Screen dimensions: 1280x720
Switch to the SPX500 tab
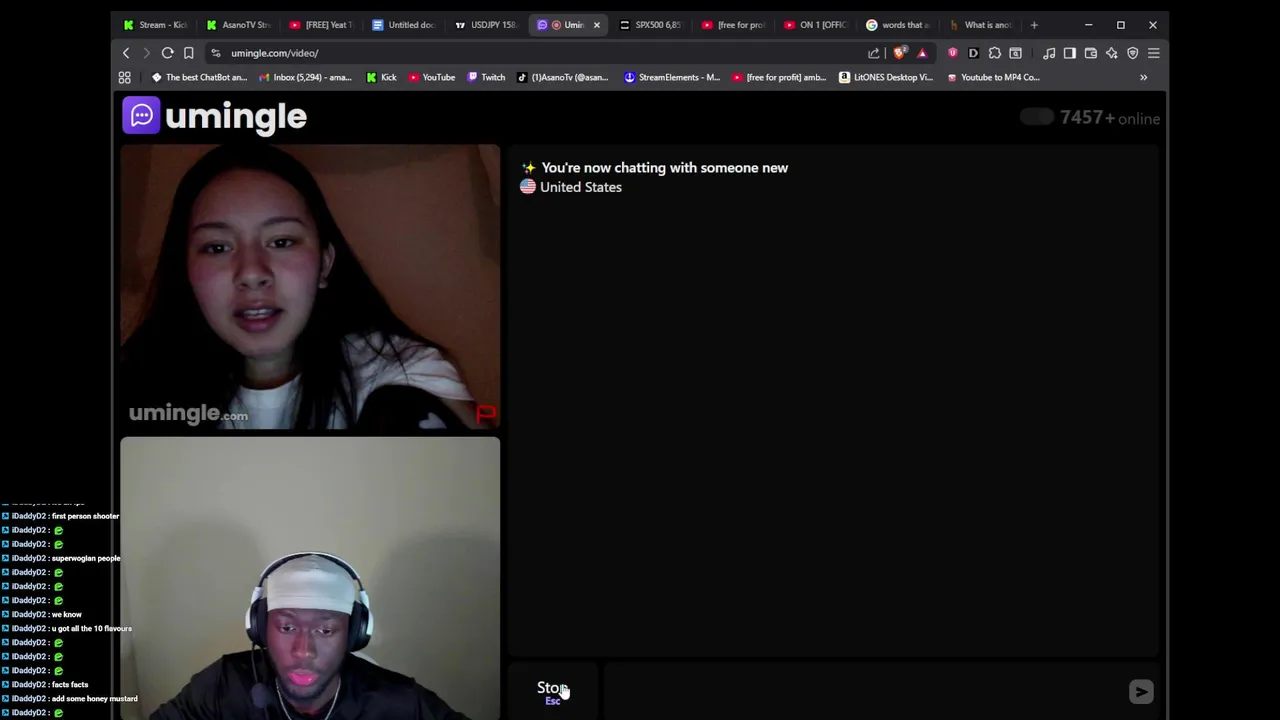(651, 25)
